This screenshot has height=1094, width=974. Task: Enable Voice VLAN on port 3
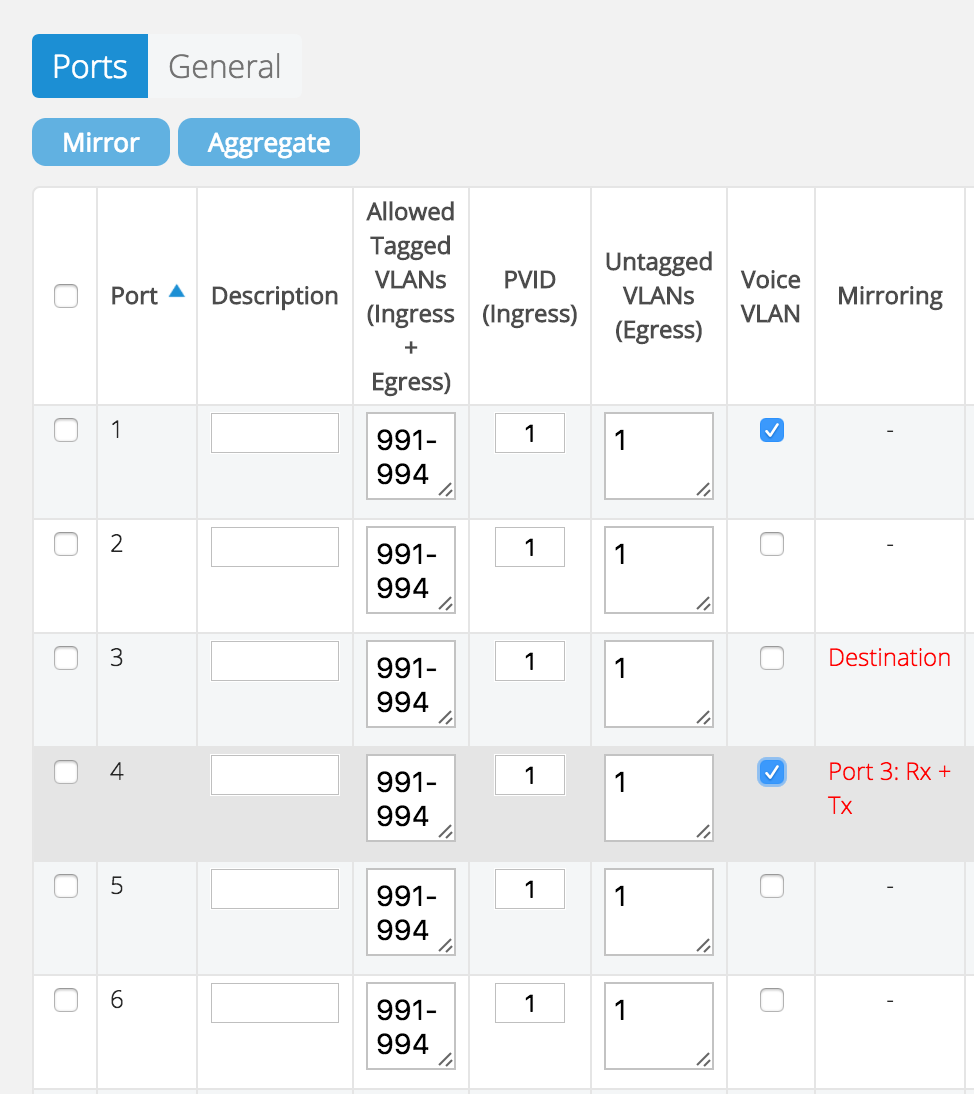[x=771, y=658]
